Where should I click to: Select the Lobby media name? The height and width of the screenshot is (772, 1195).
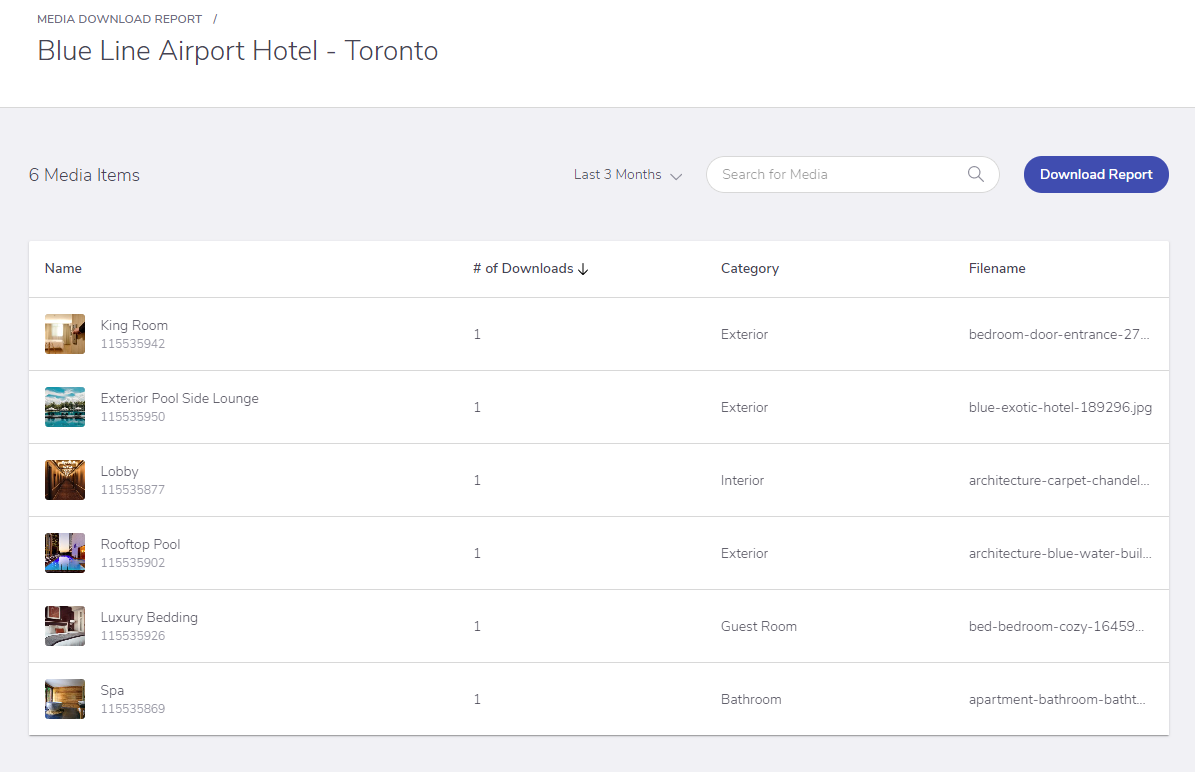pos(120,472)
